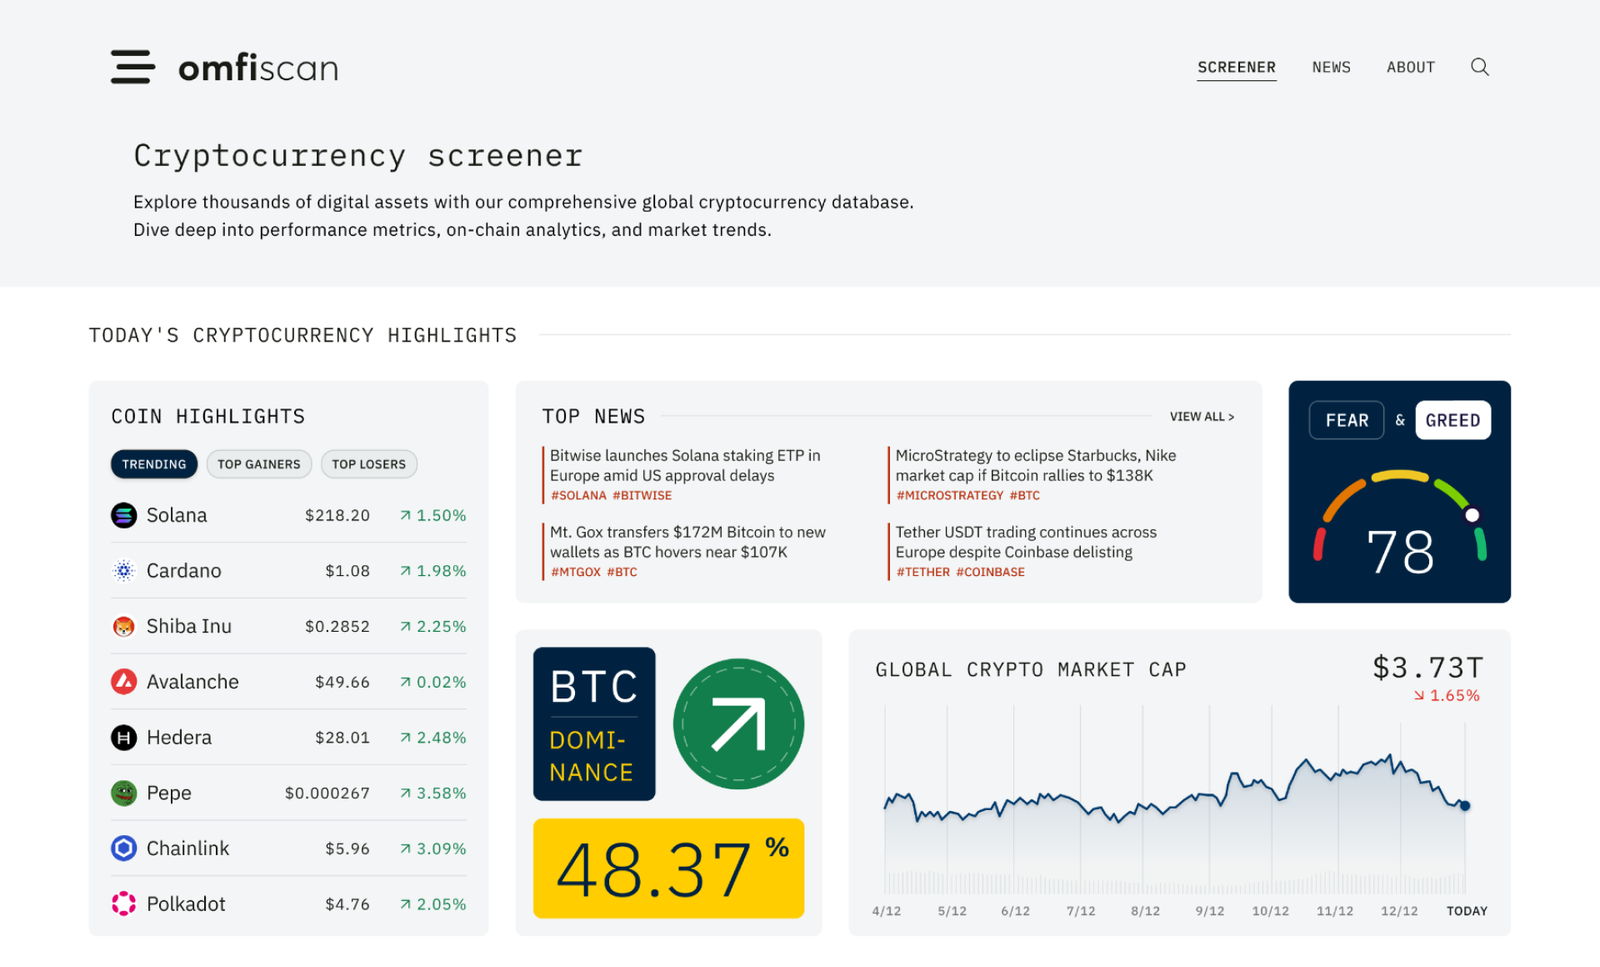Click Cardano price $1.08

[347, 571]
